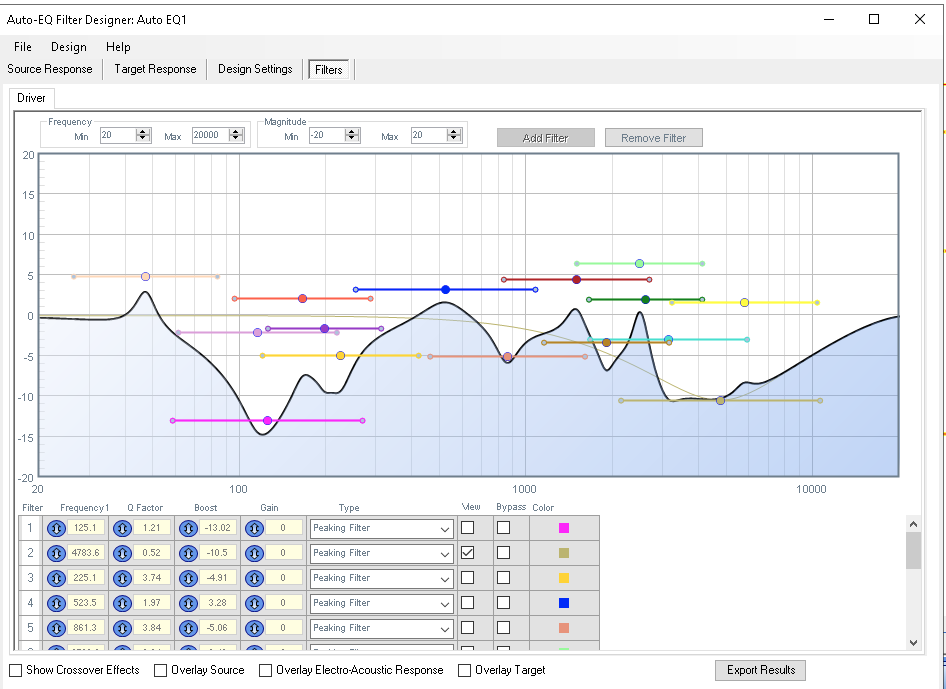Click the Q Factor adjust icon for filter 2

point(122,553)
